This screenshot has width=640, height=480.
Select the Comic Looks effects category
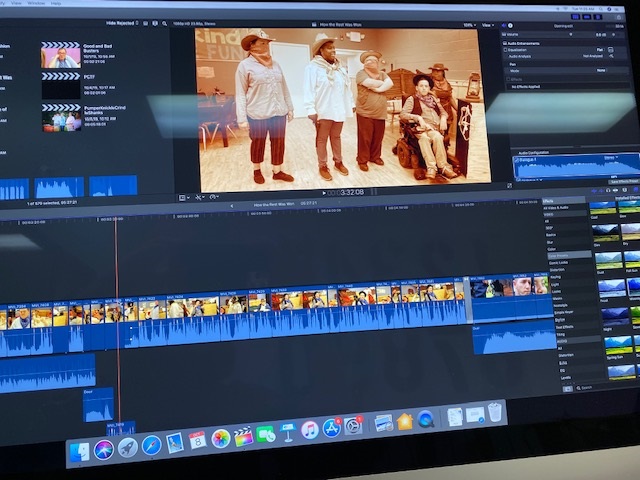point(559,263)
